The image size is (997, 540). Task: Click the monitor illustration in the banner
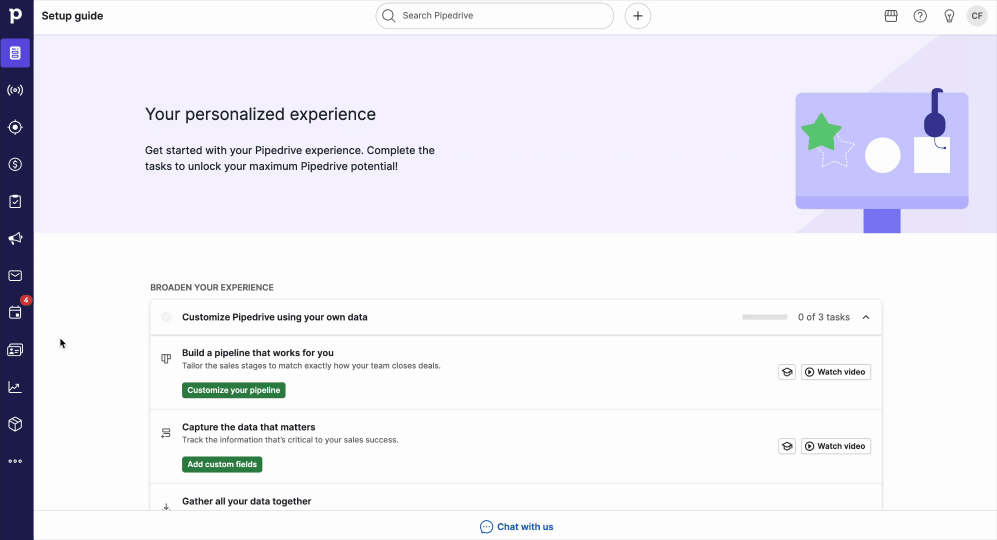coord(882,161)
